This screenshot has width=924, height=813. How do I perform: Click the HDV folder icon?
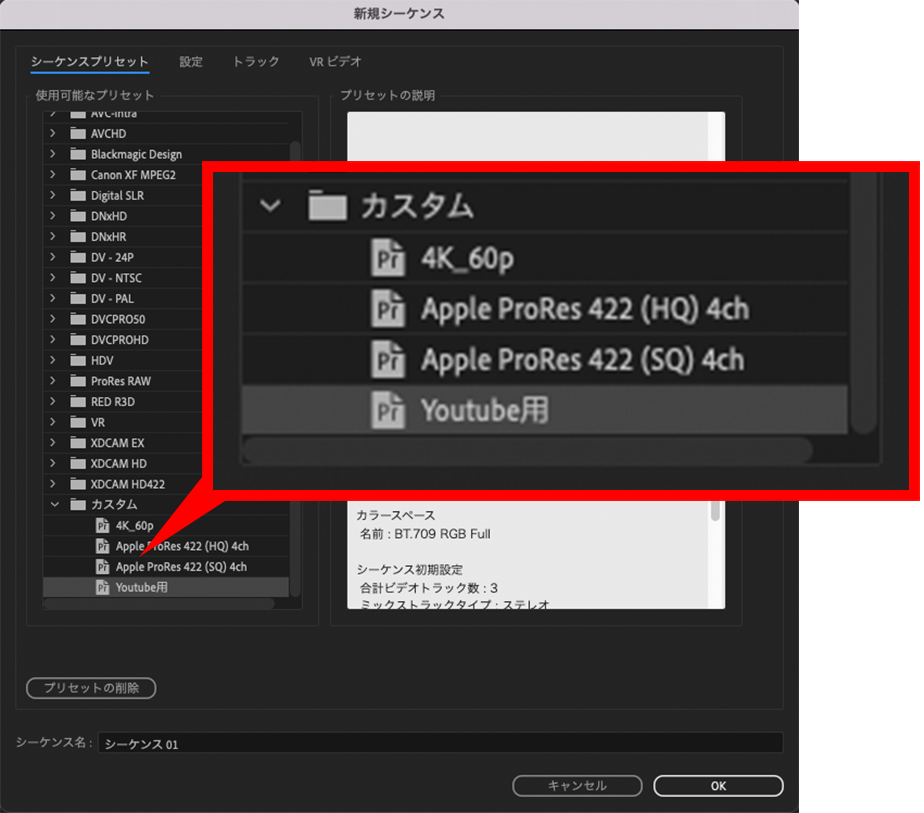point(78,361)
